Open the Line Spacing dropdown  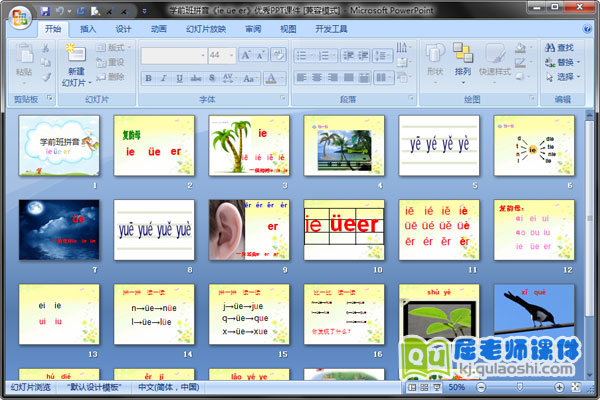(383, 56)
